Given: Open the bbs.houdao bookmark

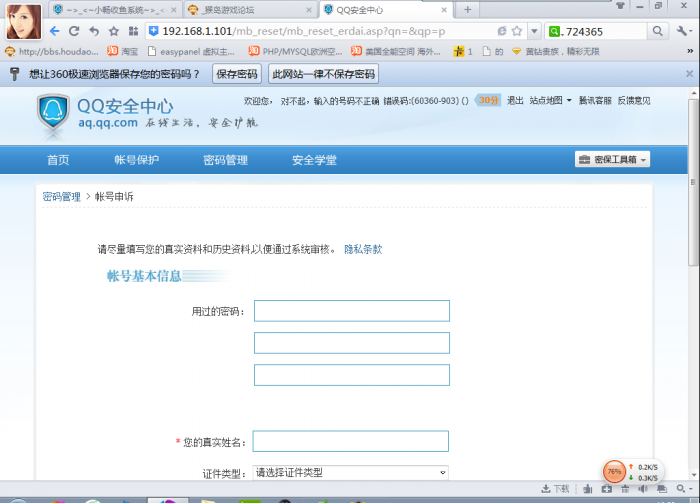Looking at the screenshot, I should click(51, 52).
